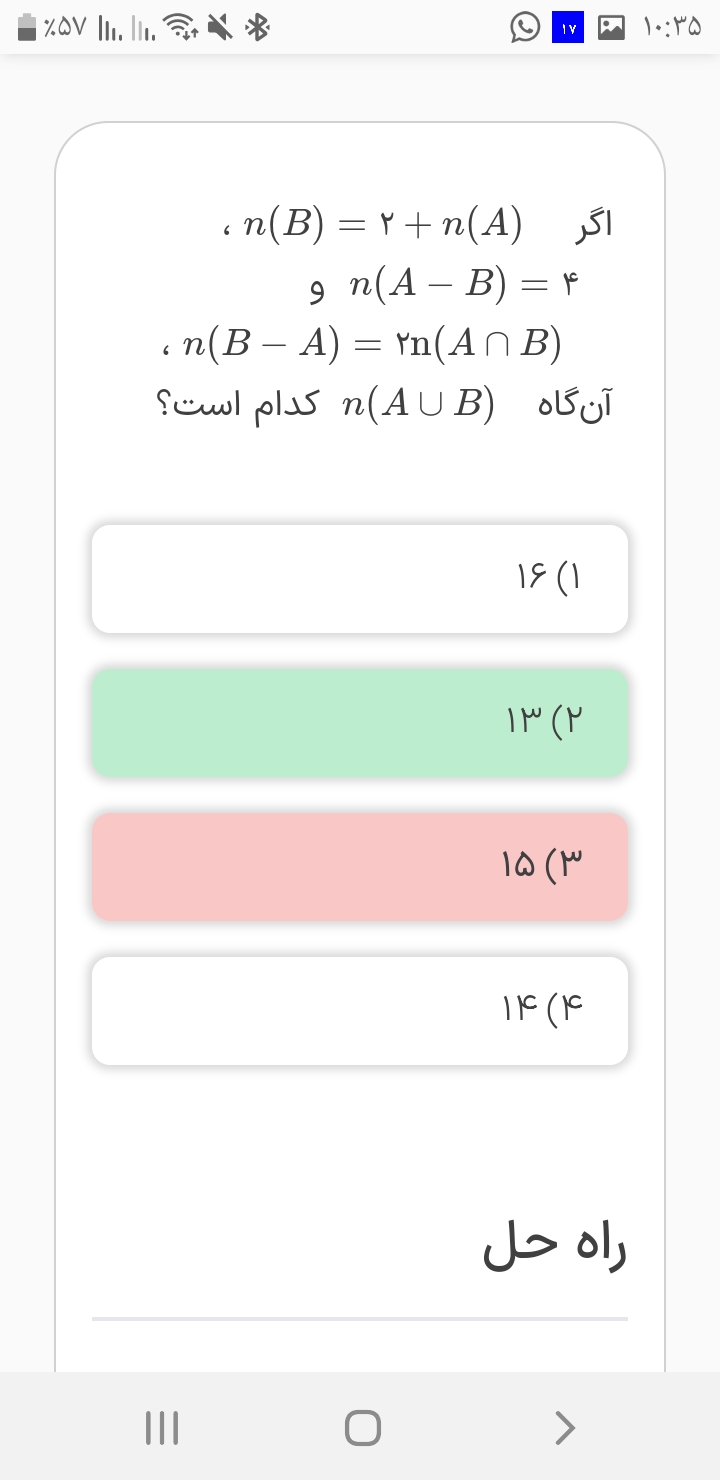Screen dimensions: 720x1480
Task: Tap the battery icon in status bar
Action: pyautogui.click(x=29, y=28)
